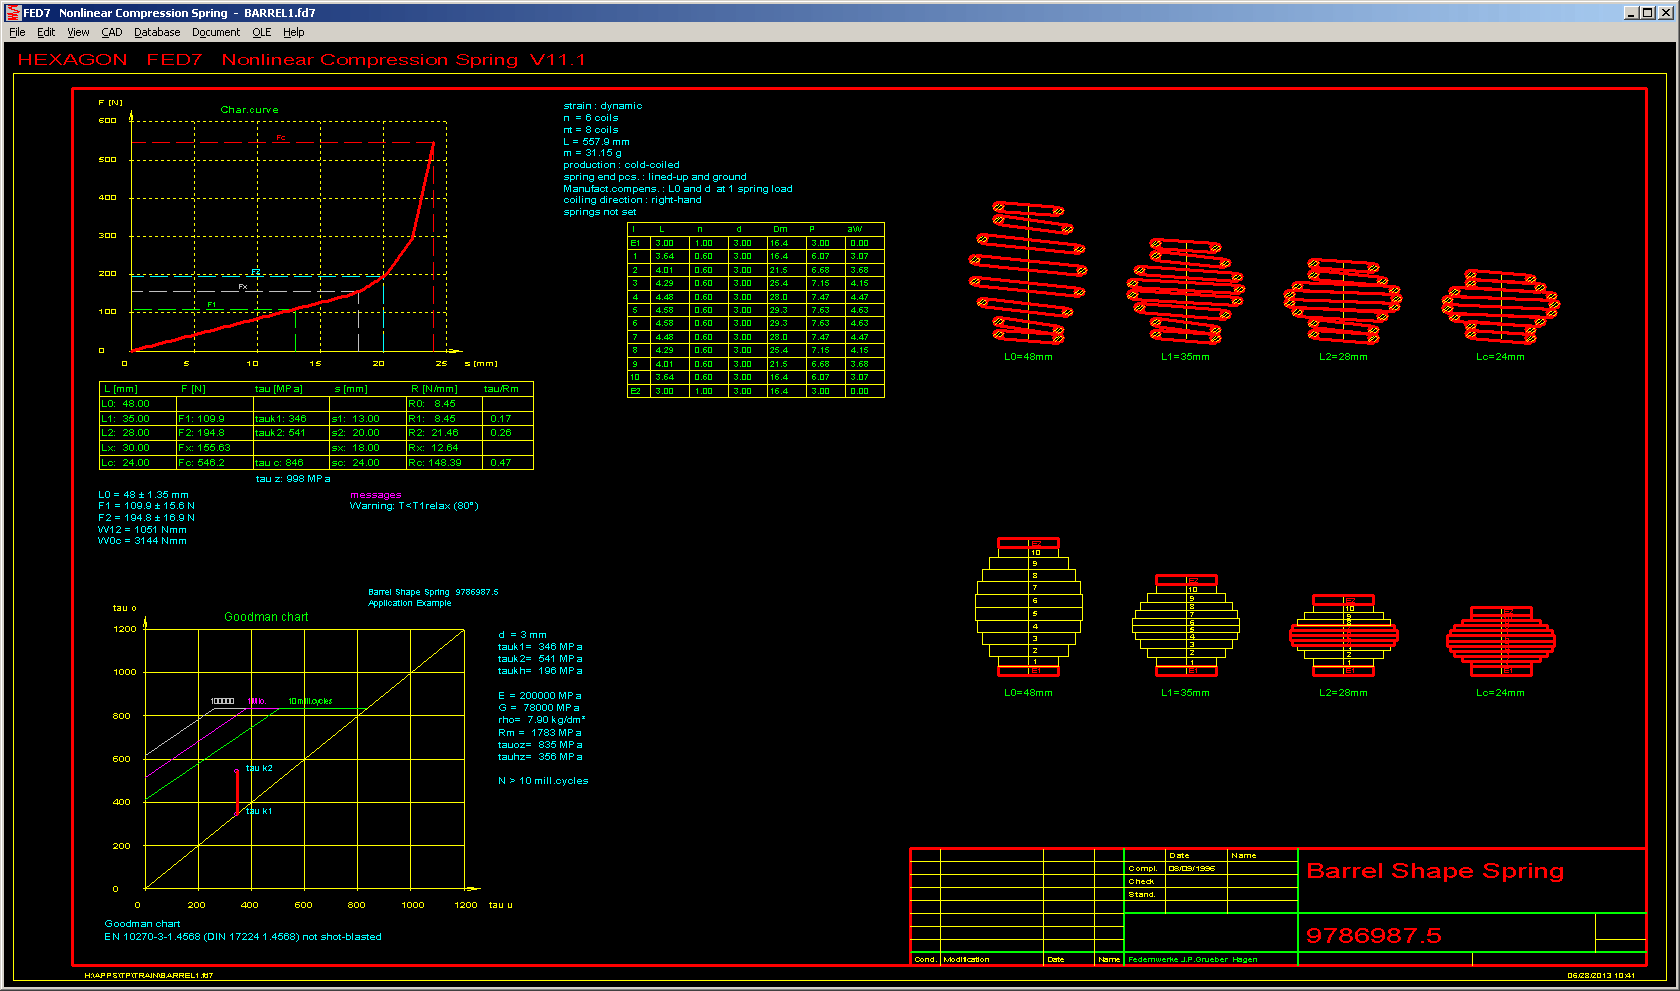Image resolution: width=1680 pixels, height=991 pixels.
Task: Click the Char.curve graph title
Action: click(250, 110)
